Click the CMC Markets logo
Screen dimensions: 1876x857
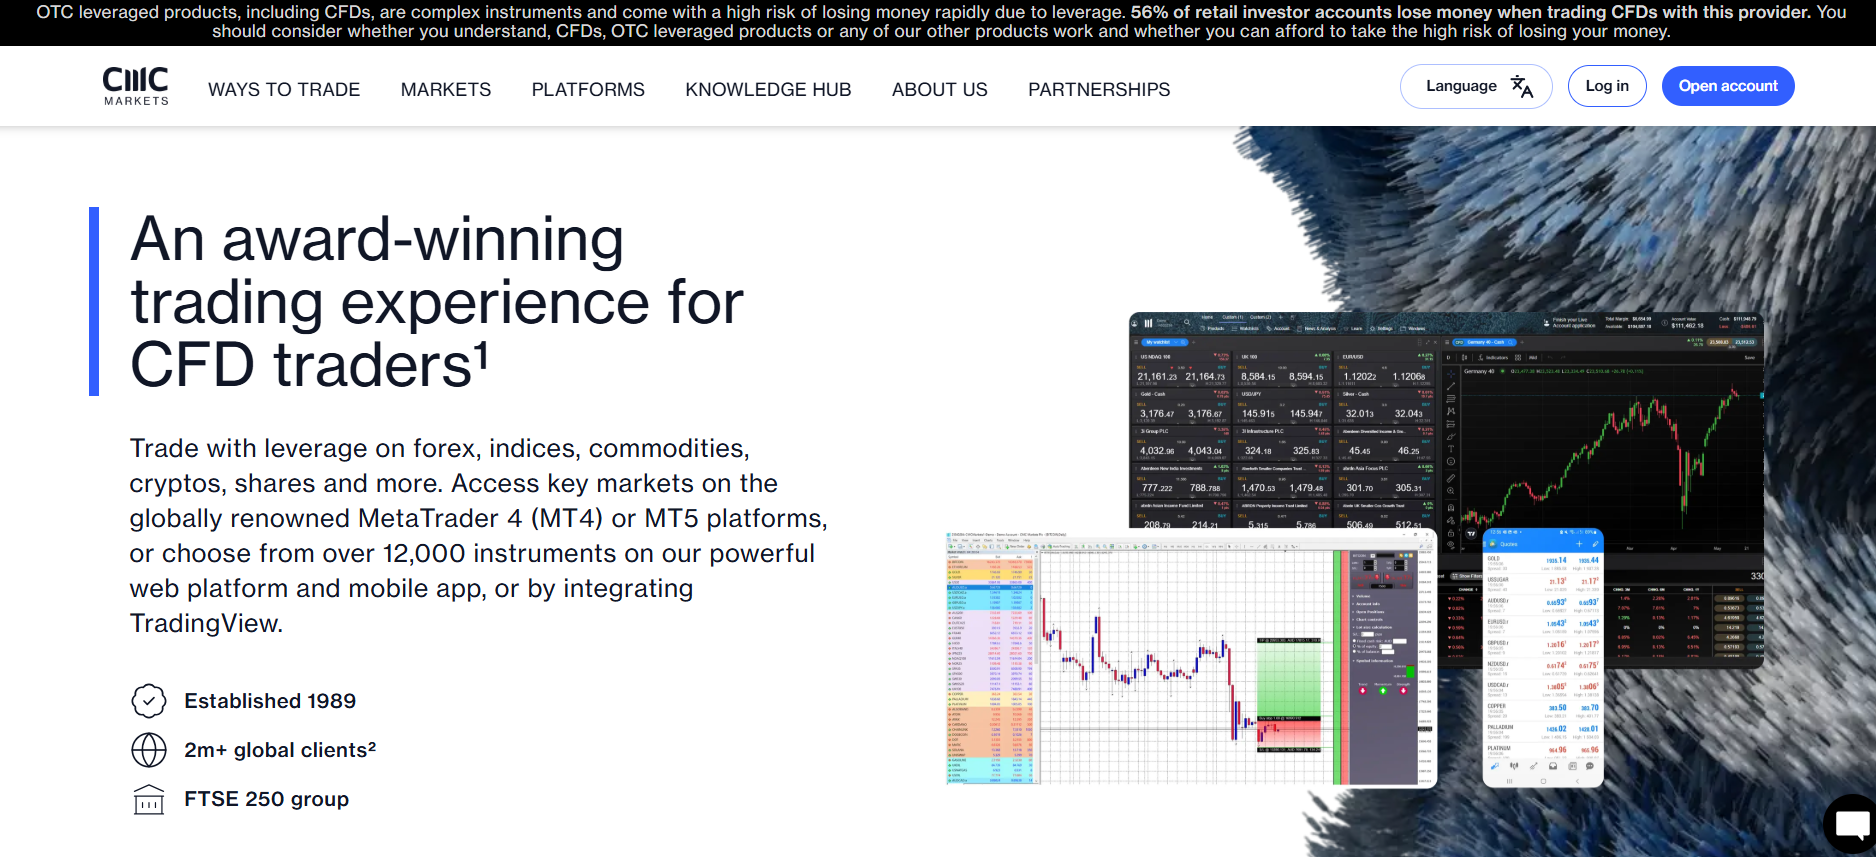pyautogui.click(x=136, y=86)
